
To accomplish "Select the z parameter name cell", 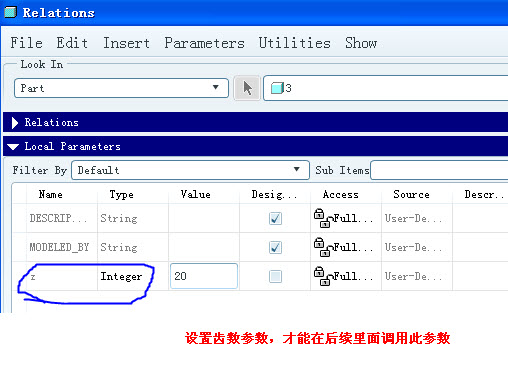I will (x=62, y=276).
